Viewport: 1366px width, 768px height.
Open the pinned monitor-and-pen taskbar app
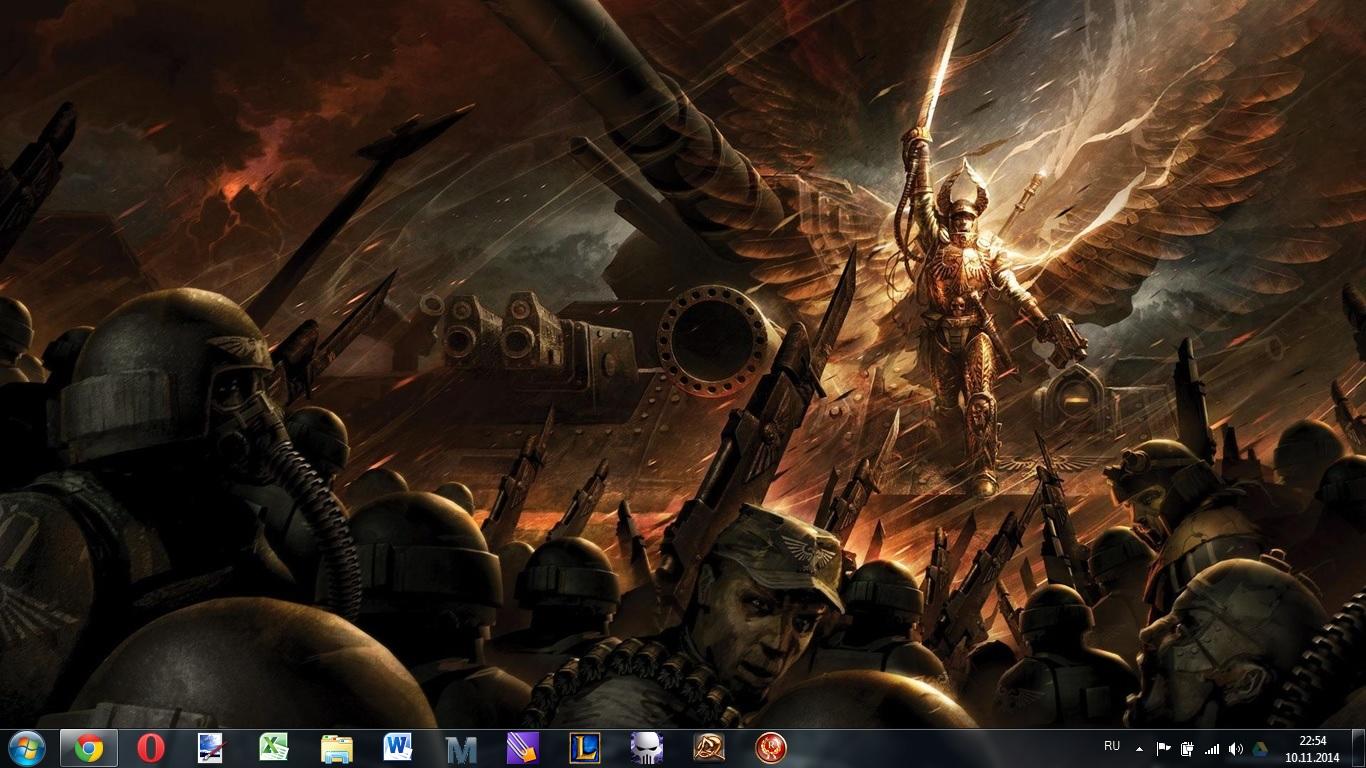pos(211,748)
